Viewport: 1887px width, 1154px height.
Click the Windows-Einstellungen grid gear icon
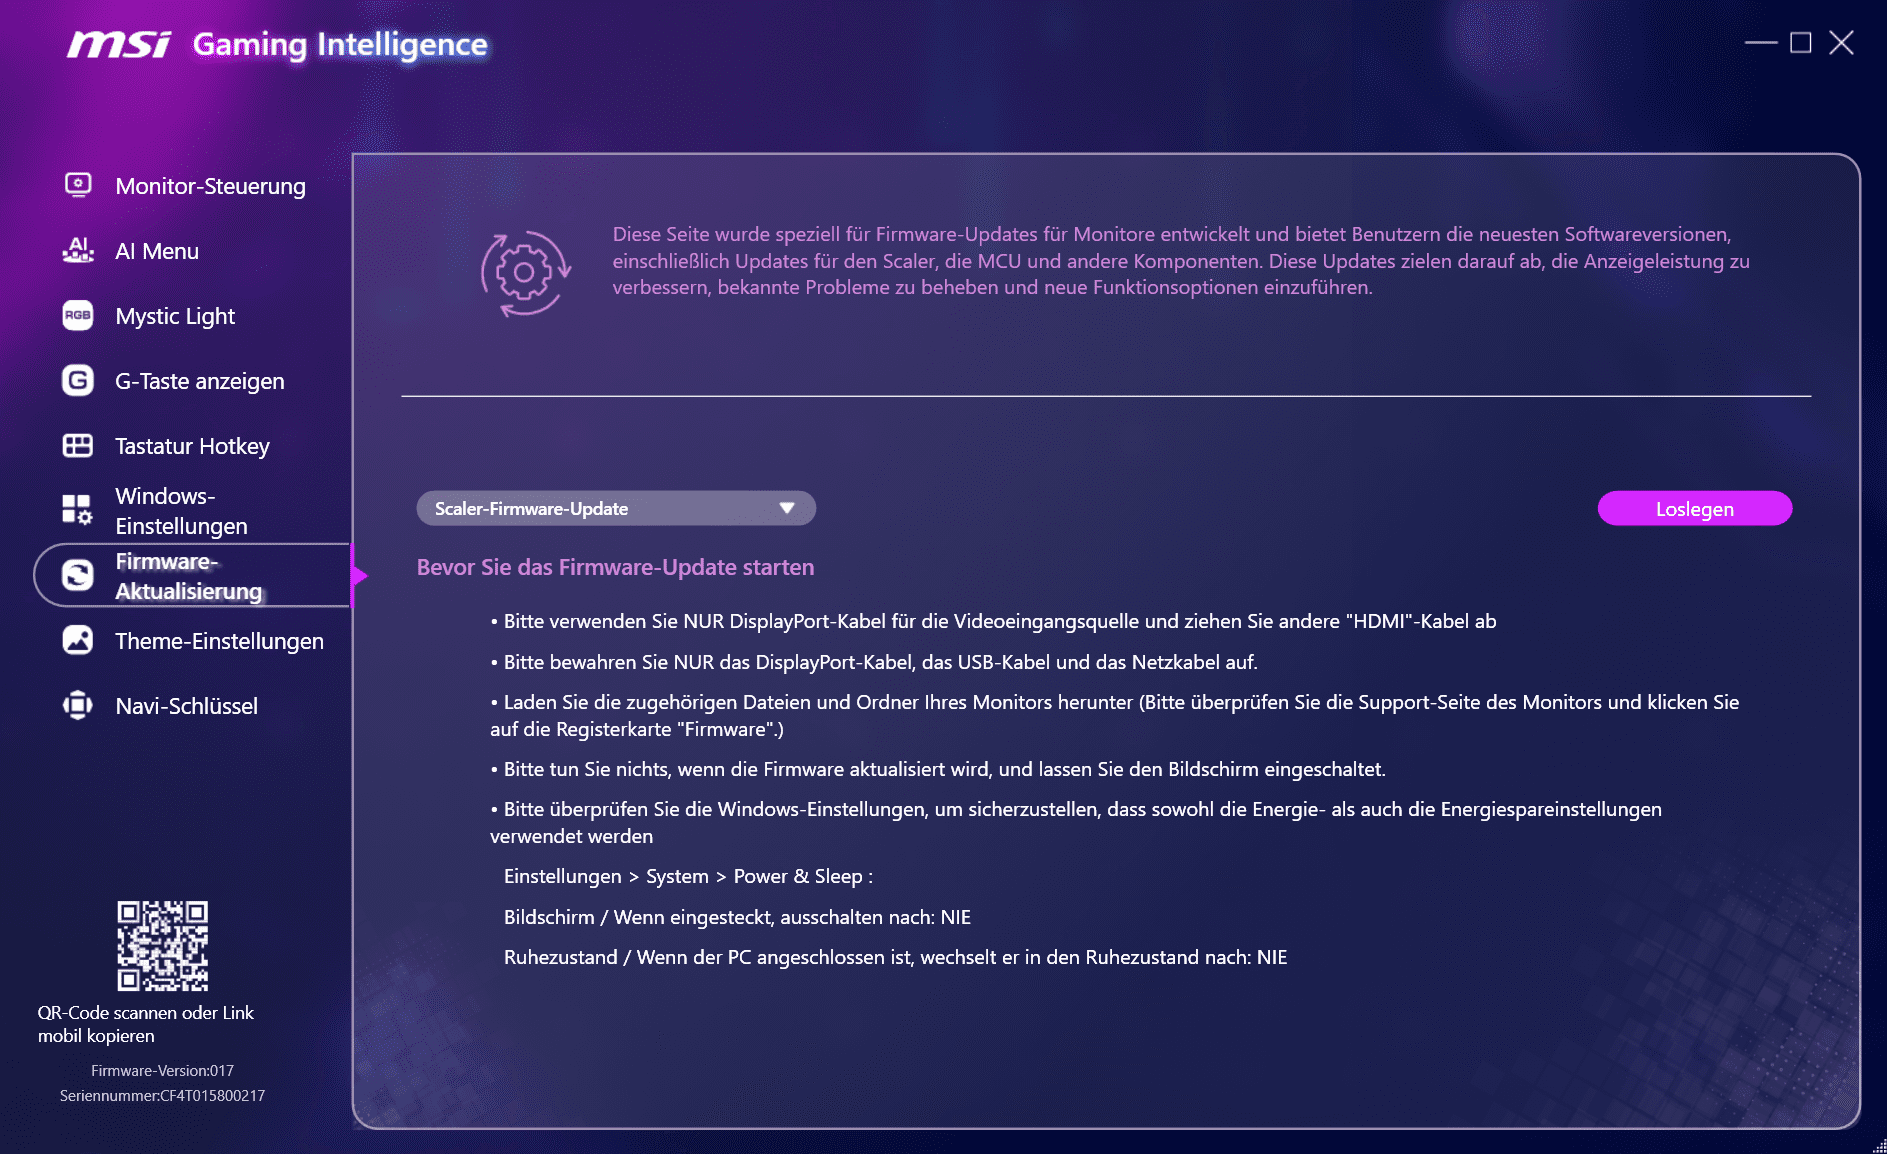coord(78,510)
